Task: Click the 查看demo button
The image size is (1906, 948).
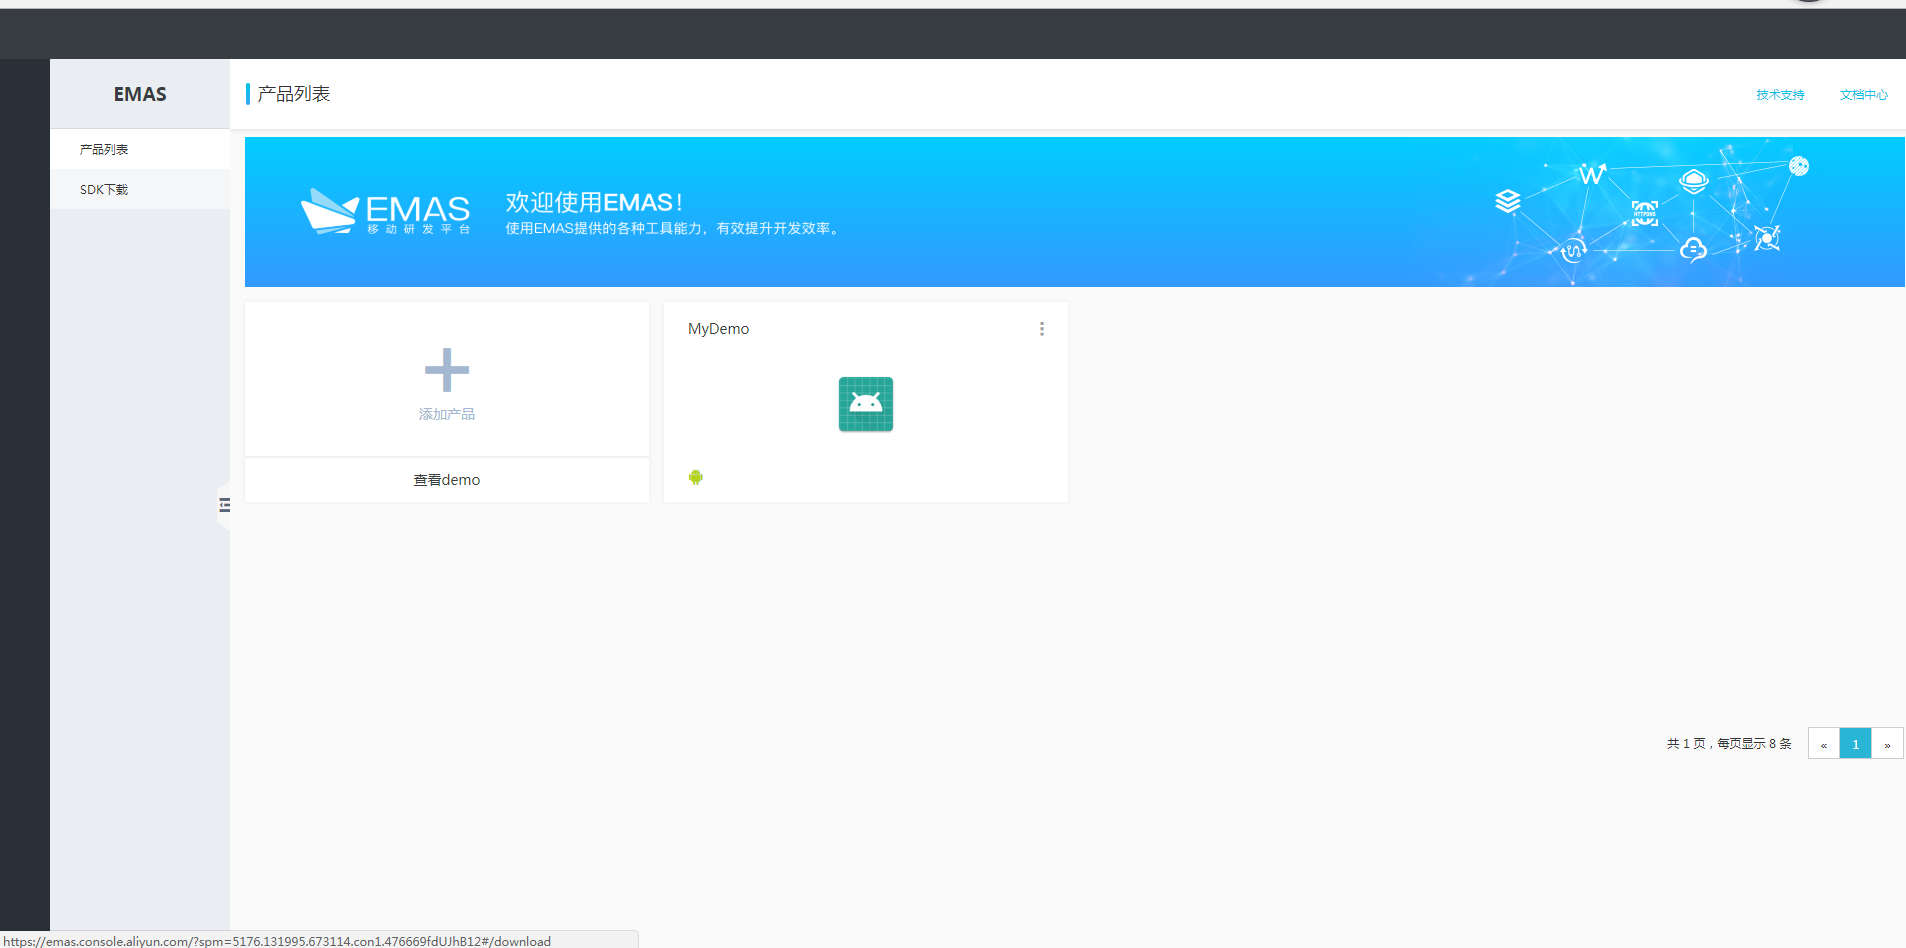Action: click(x=446, y=480)
